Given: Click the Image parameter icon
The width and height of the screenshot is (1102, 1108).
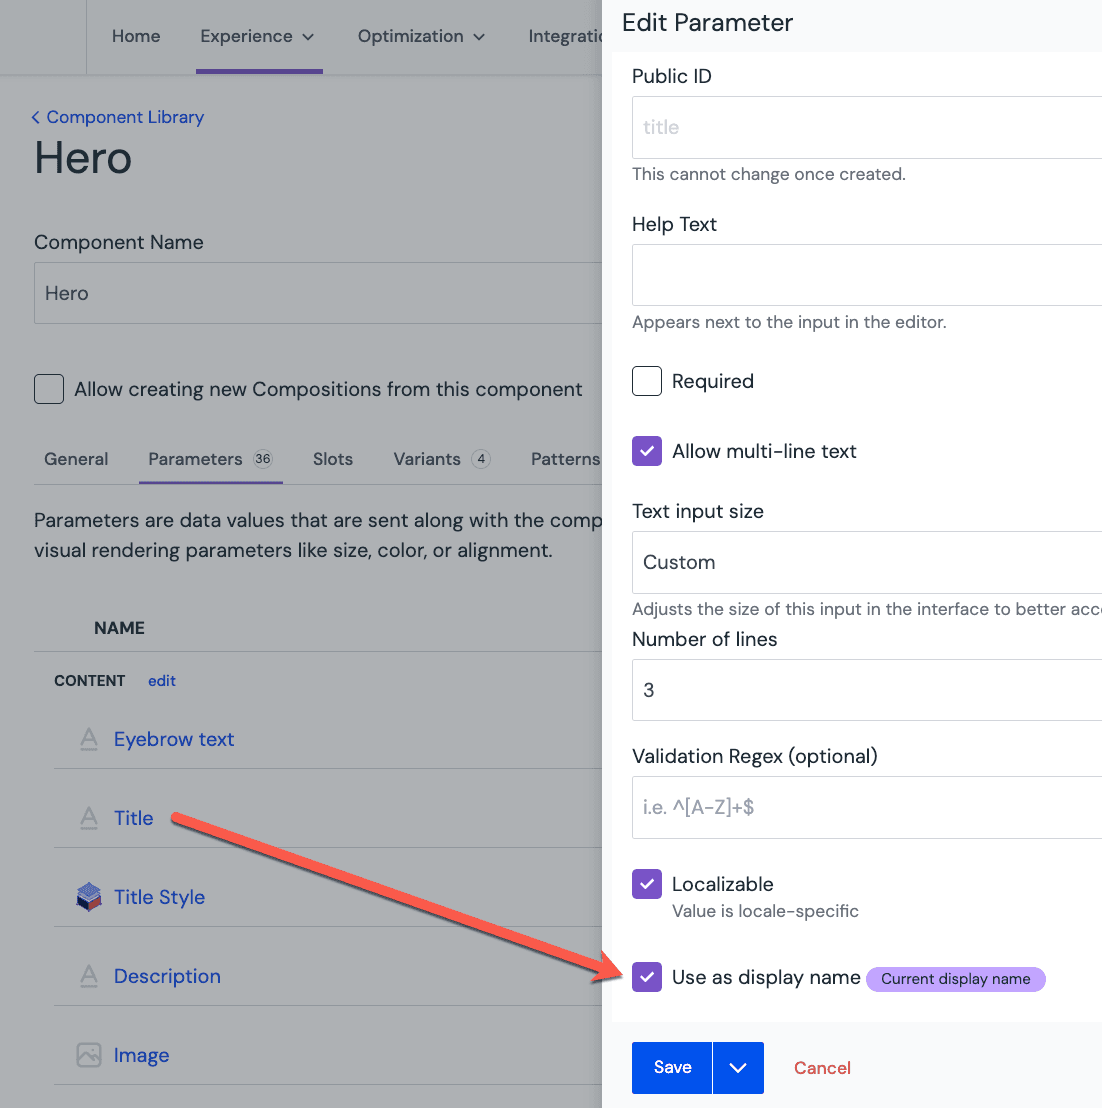Looking at the screenshot, I should click(x=89, y=1055).
